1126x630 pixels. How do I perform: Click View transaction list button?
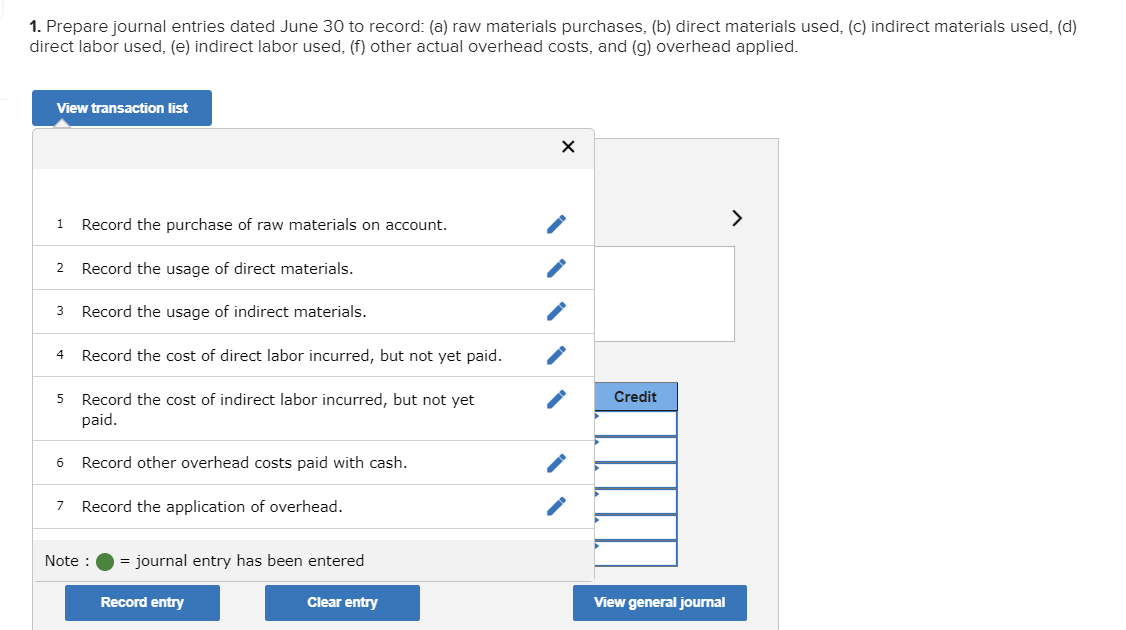(122, 108)
